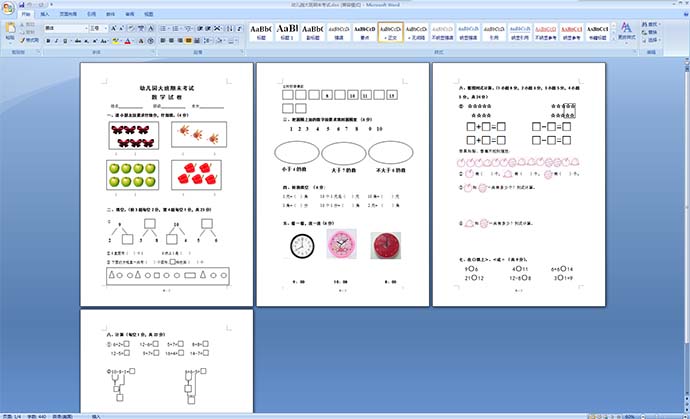Toggle bold formatting
This screenshot has height=419, width=690.
pyautogui.click(x=48, y=41)
